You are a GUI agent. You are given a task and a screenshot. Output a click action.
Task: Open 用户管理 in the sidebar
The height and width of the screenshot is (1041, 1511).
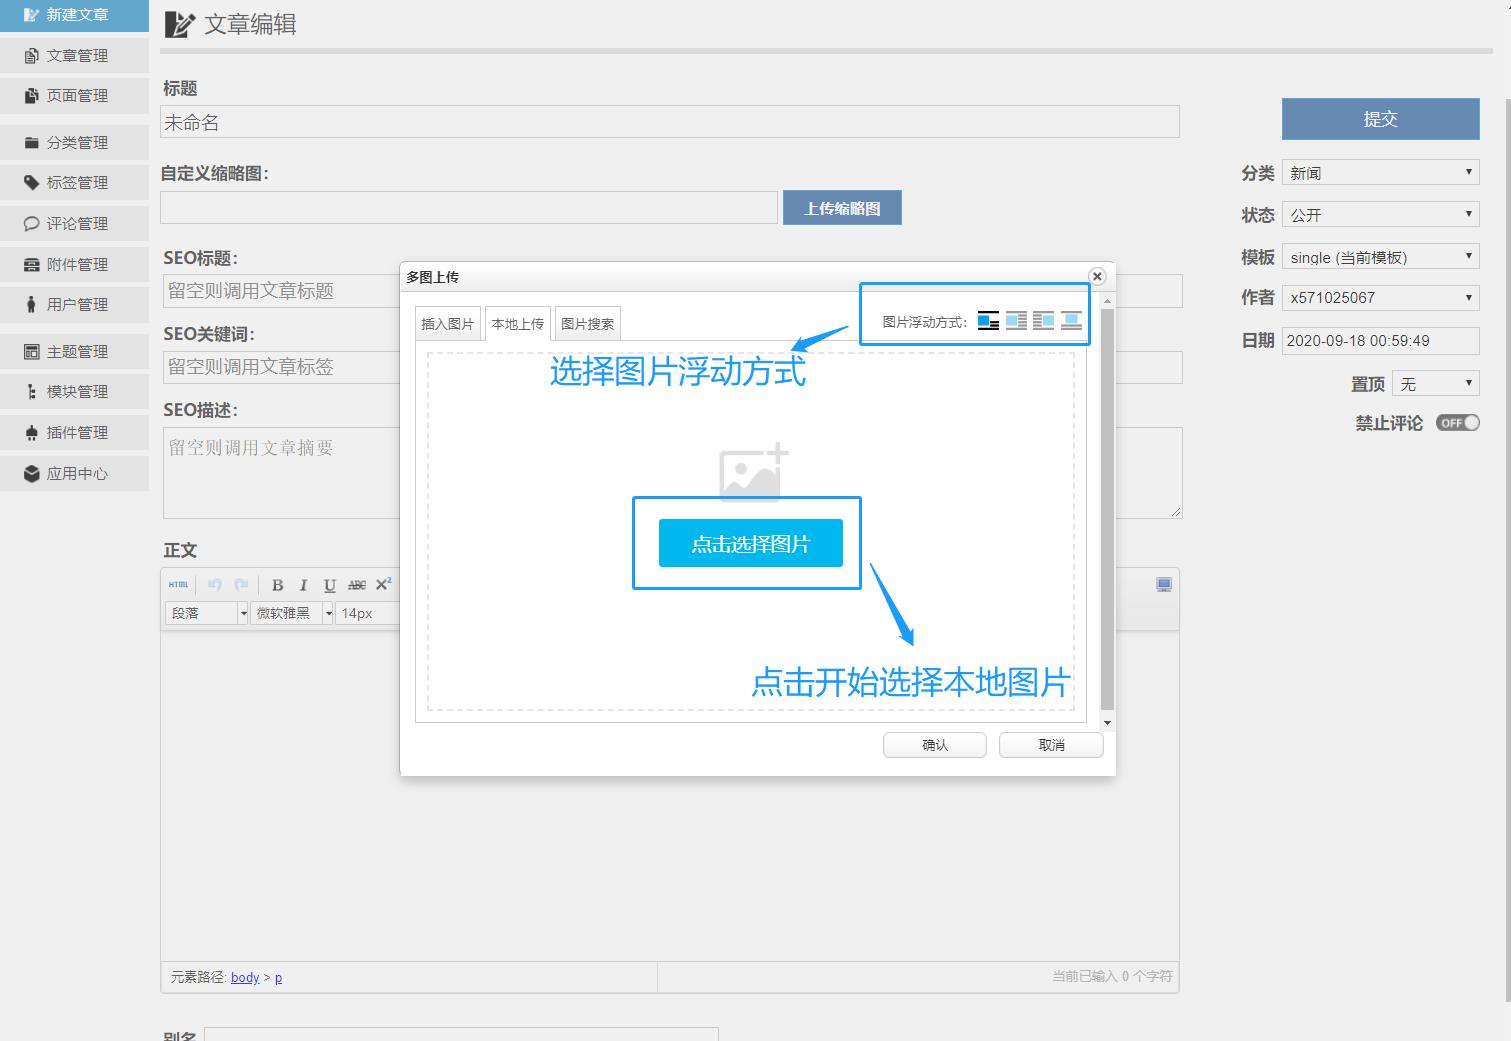[74, 305]
